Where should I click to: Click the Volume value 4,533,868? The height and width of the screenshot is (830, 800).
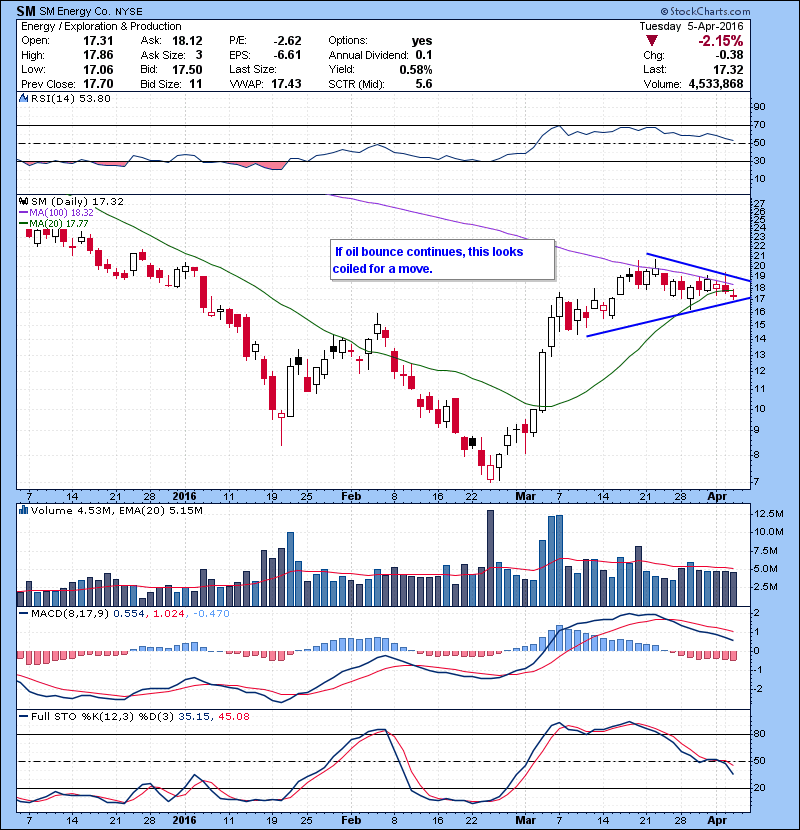[x=716, y=84]
